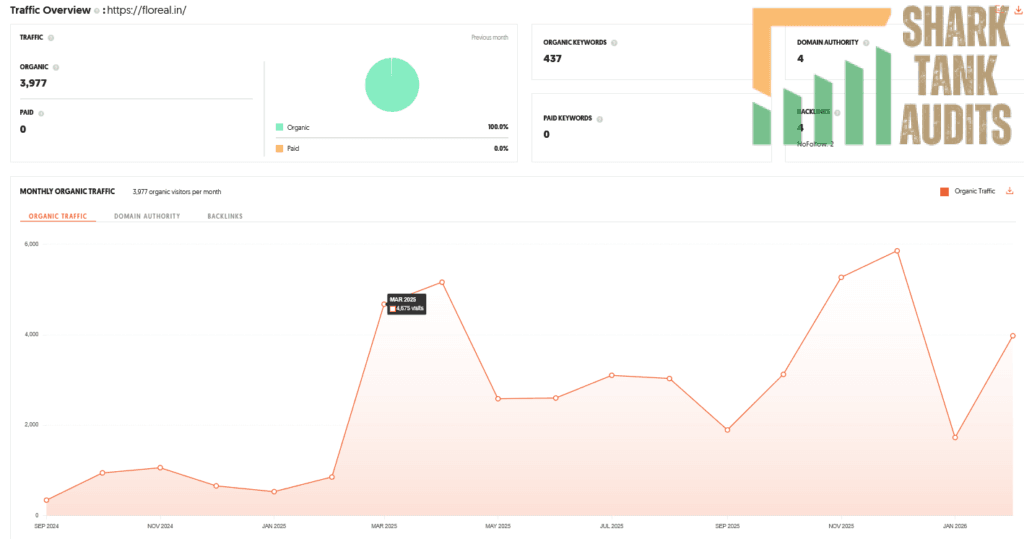Click info icon beside ORGANIC KEYWORDS

click(x=614, y=43)
